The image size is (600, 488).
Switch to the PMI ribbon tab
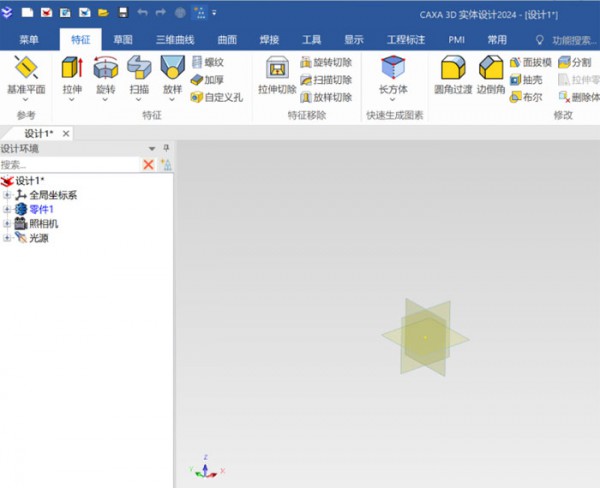point(456,40)
